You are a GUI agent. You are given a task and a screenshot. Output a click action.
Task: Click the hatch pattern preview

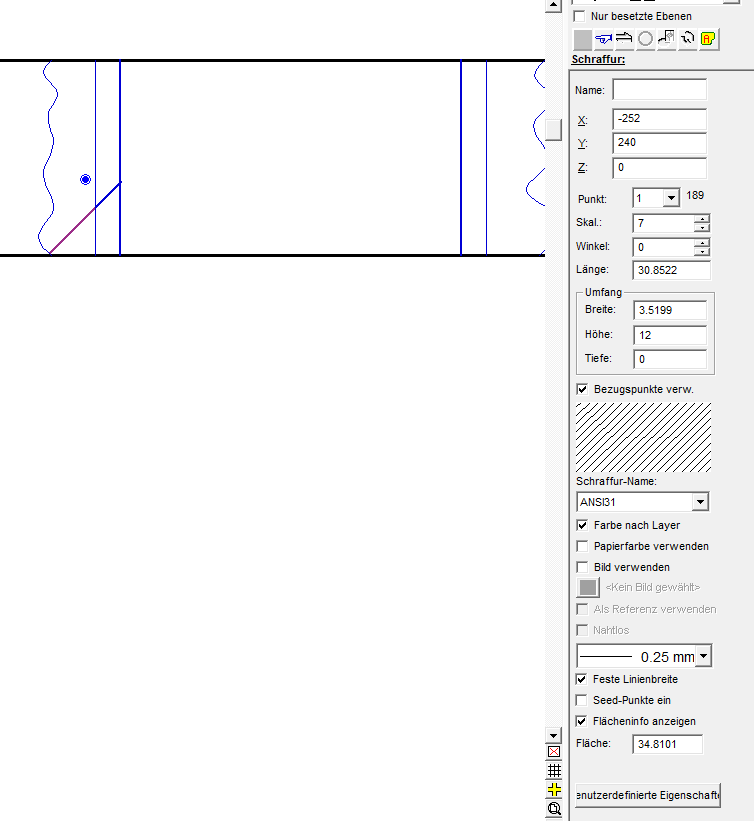click(644, 437)
